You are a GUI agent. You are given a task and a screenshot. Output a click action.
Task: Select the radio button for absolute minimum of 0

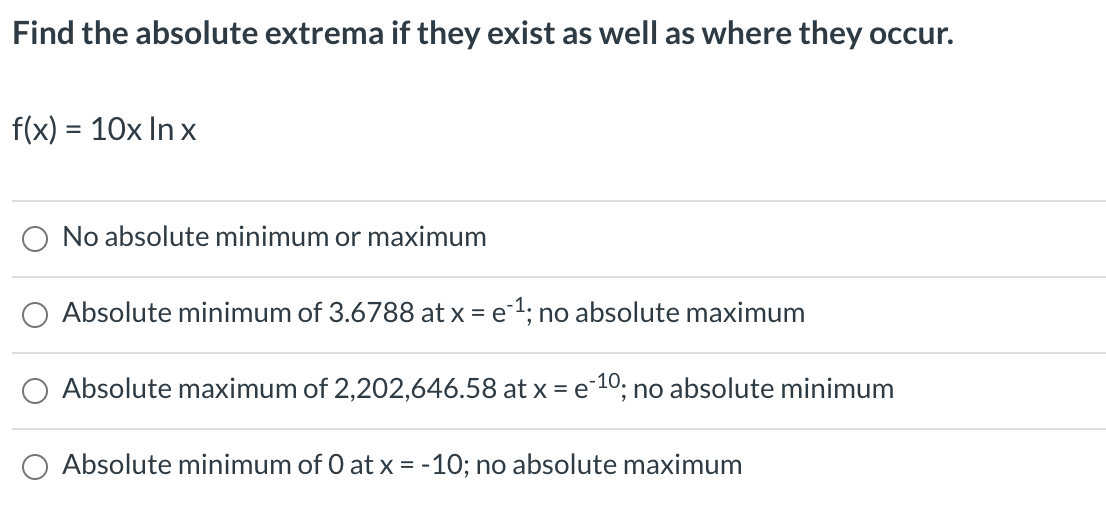coord(35,467)
